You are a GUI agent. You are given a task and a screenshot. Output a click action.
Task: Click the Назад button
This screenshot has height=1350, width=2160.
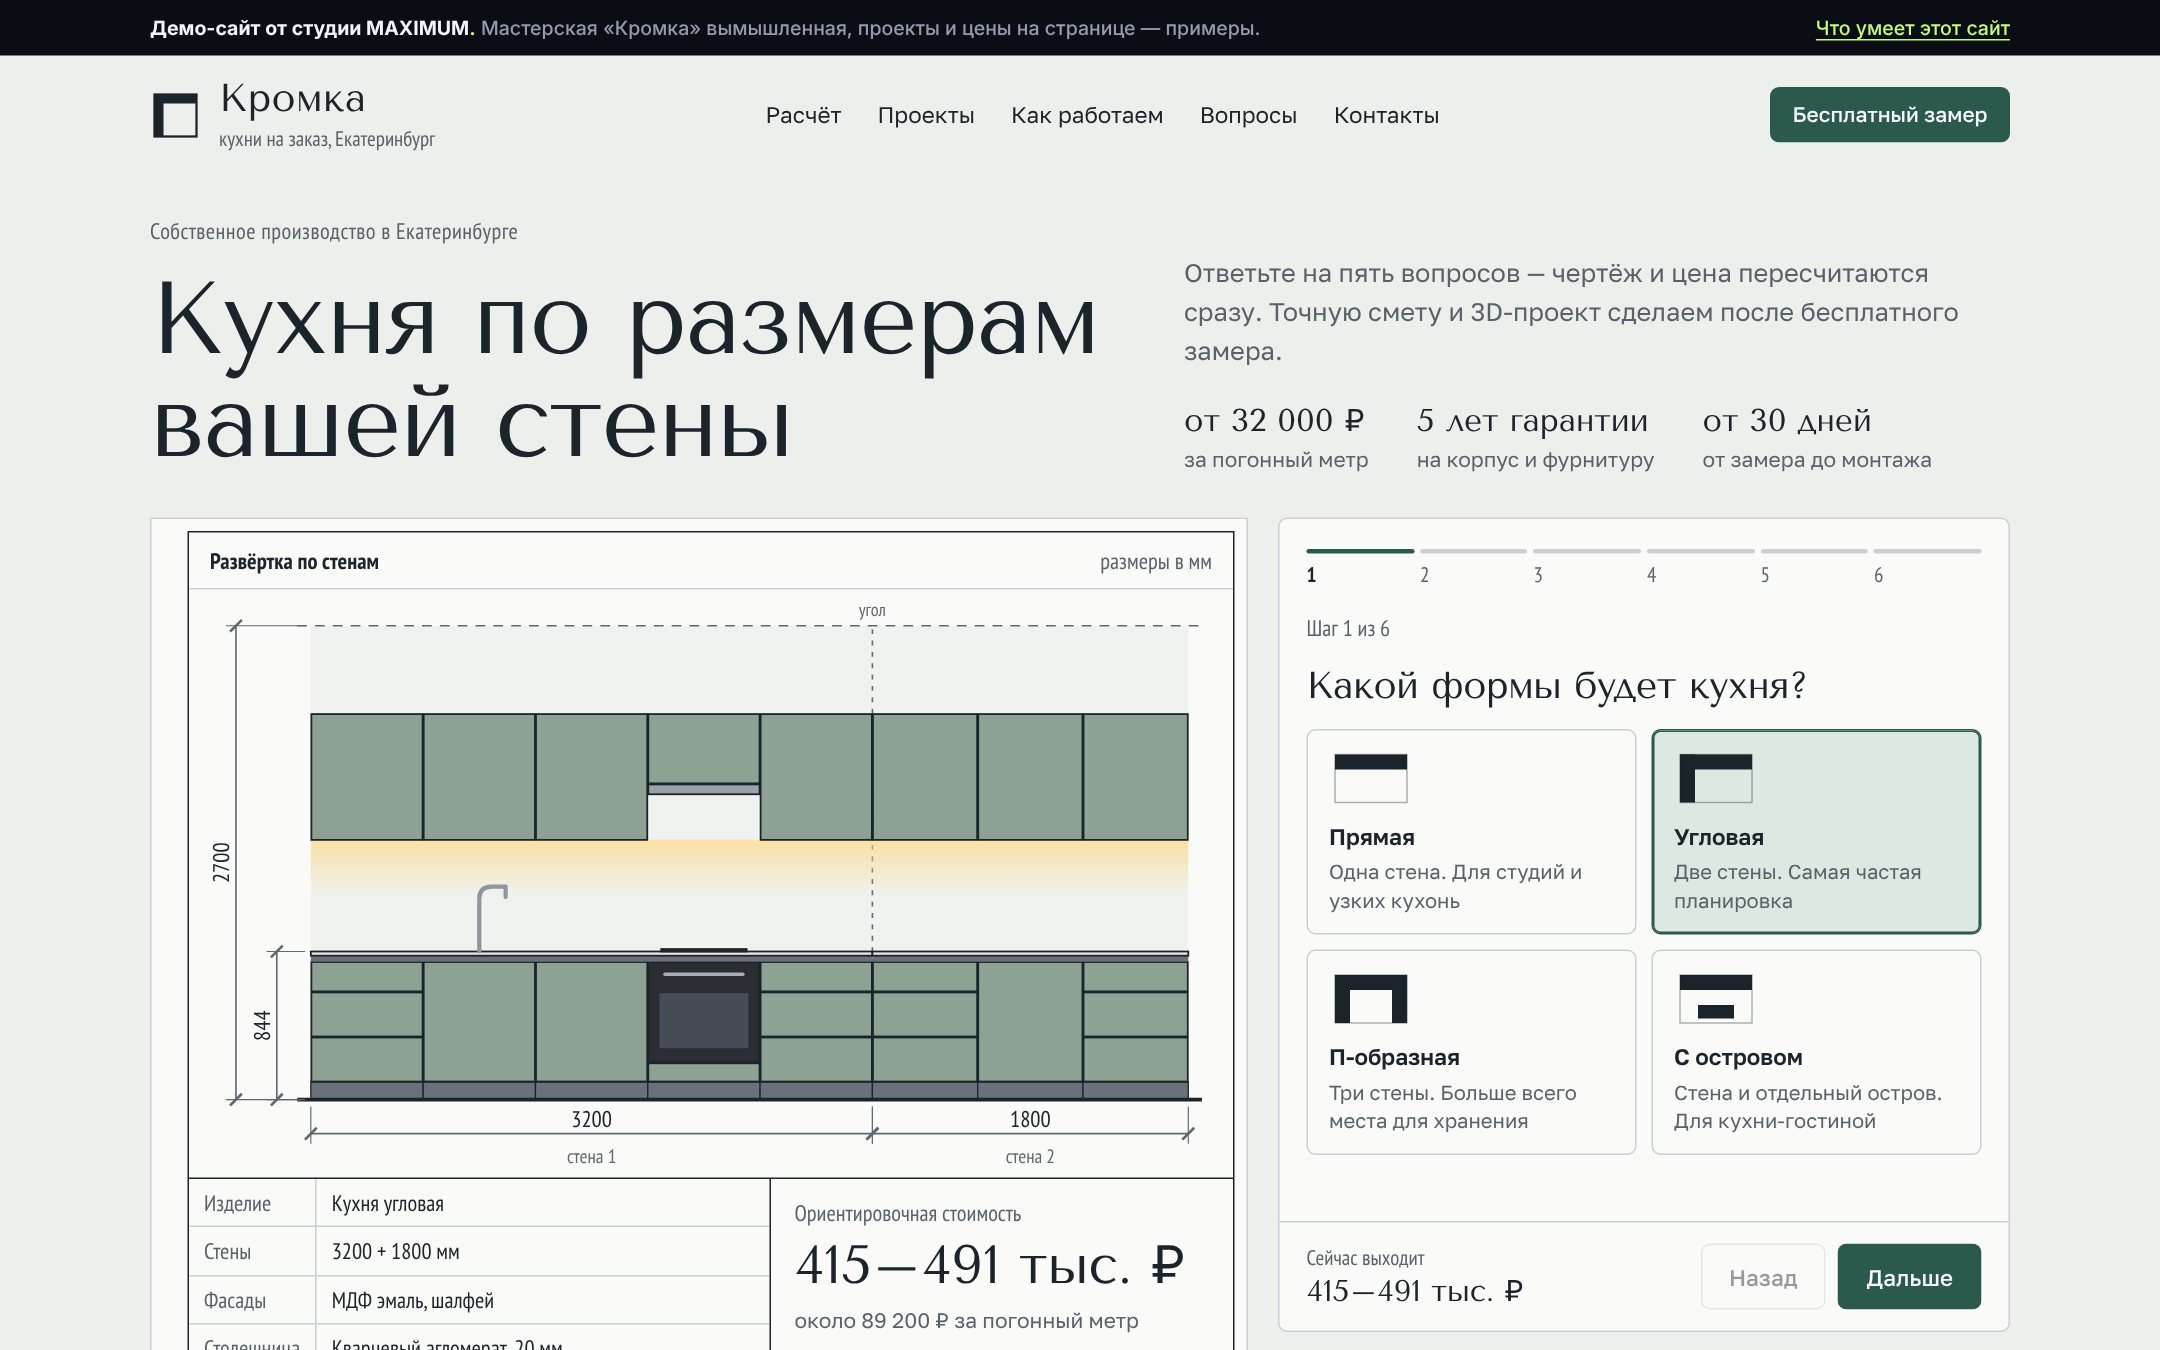point(1763,1277)
